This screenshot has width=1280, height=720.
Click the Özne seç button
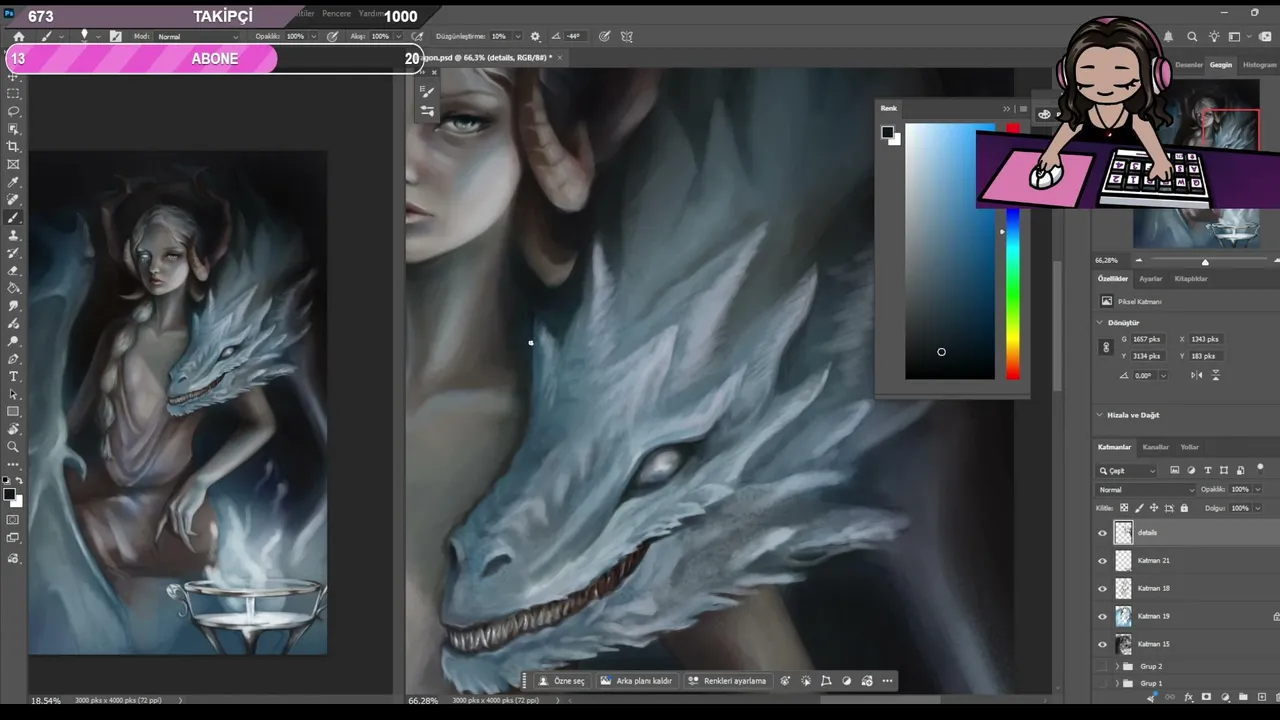tap(562, 681)
